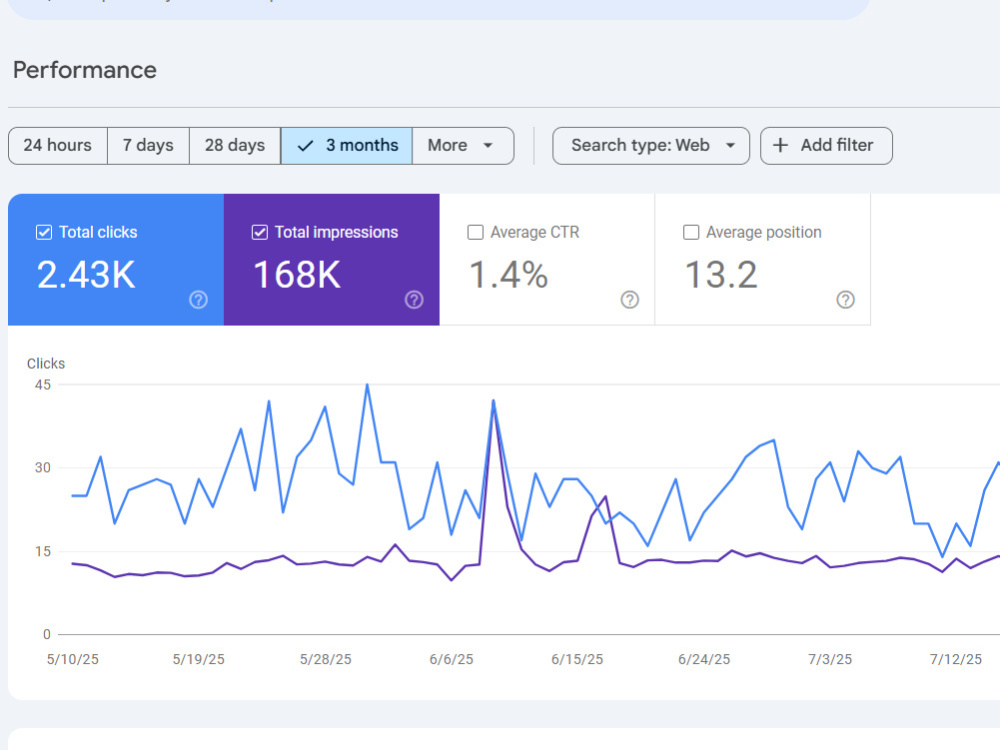Select the 24 hours date range
Viewport: 1000px width, 750px height.
coord(57,145)
